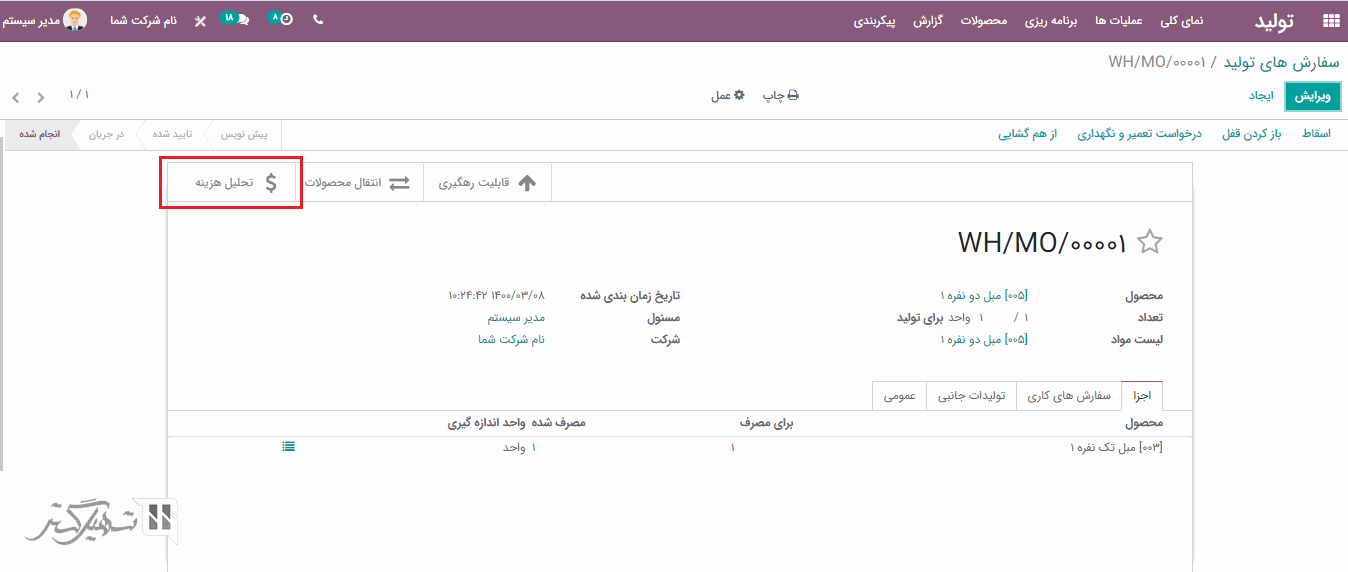Click the debug tools icon next to the company name
The width and height of the screenshot is (1348, 572).
click(x=200, y=20)
